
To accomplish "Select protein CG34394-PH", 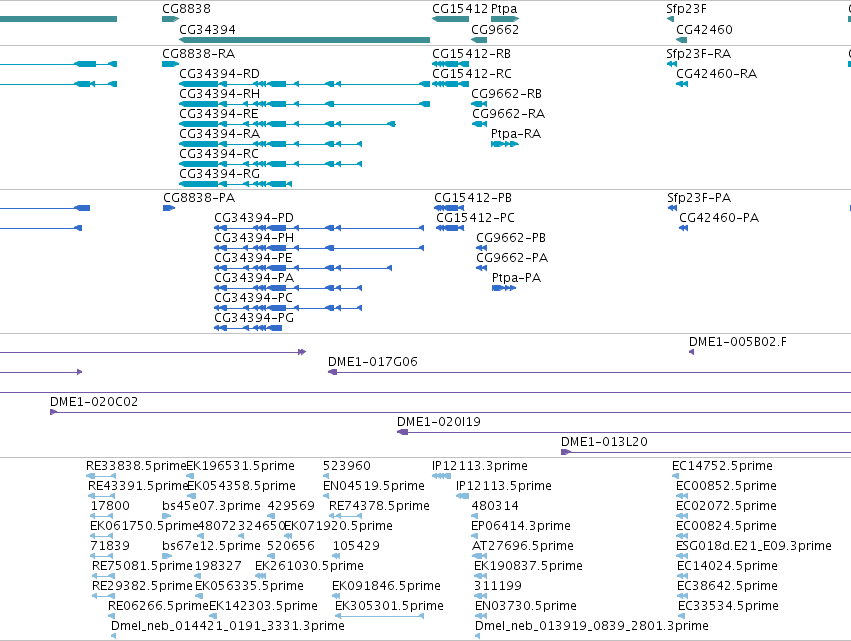I will (x=254, y=238).
